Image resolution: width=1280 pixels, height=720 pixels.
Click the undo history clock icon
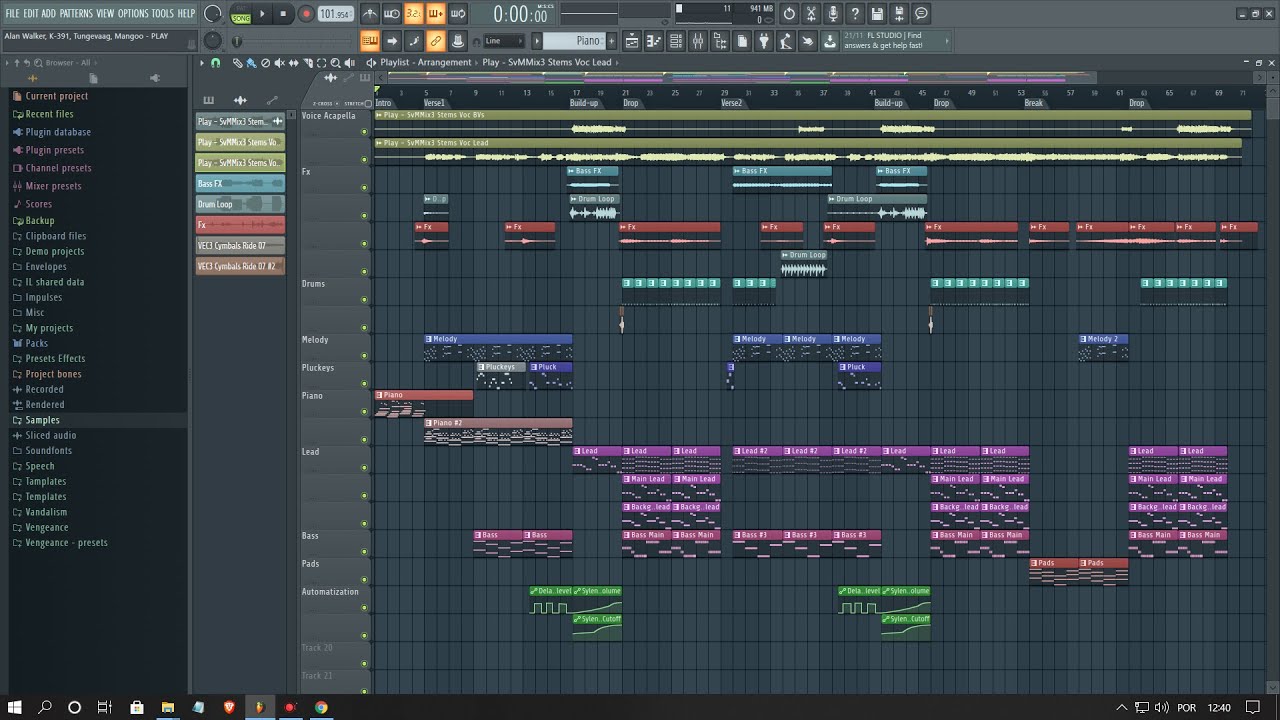(789, 14)
